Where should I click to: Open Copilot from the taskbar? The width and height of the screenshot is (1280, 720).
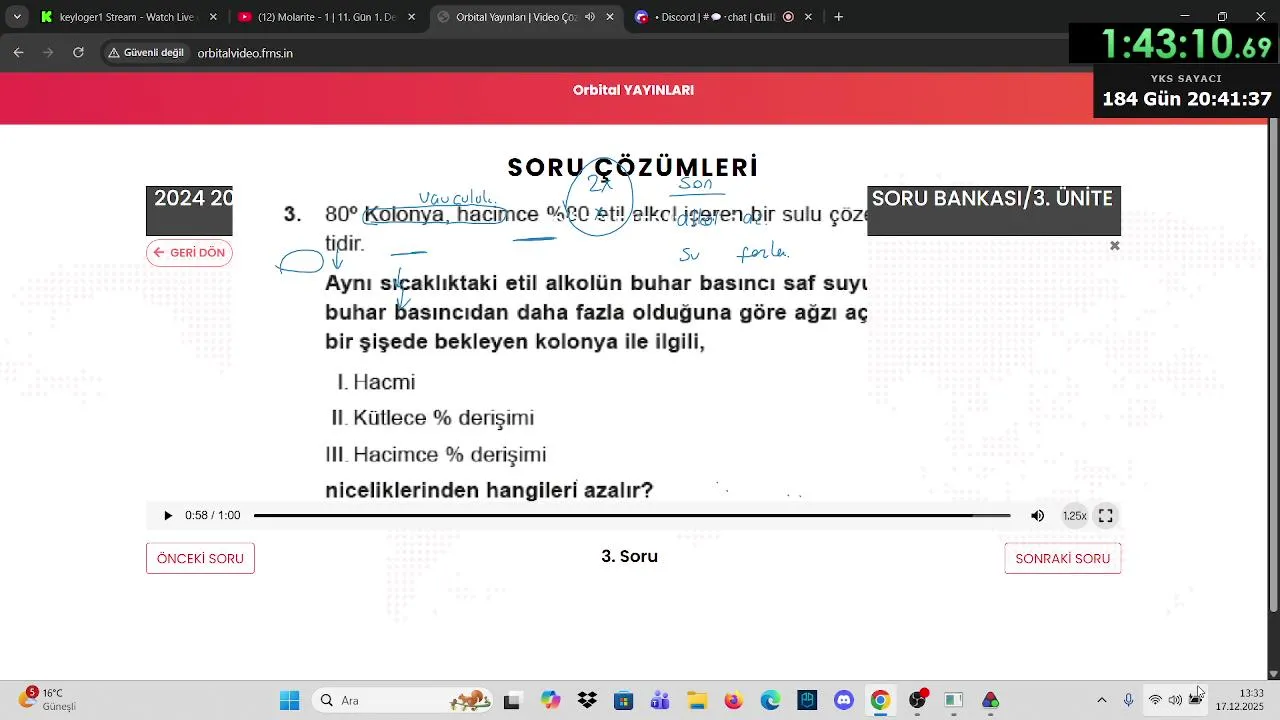(x=550, y=700)
